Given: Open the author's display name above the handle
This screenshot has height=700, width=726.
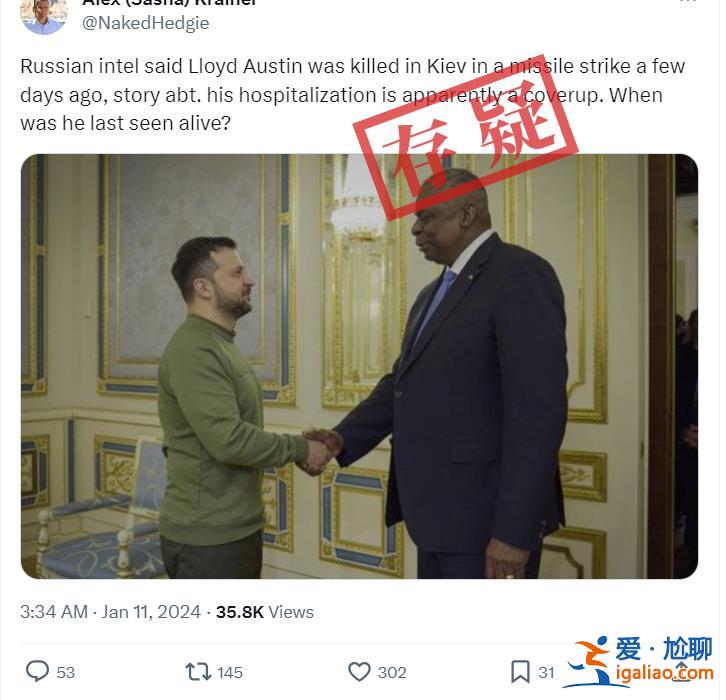Looking at the screenshot, I should (169, 3).
